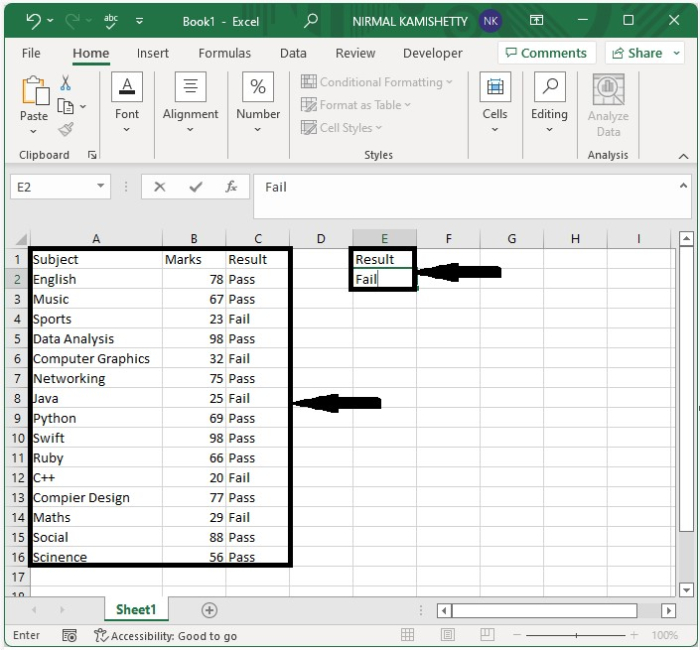
Task: Expand the formula bar chevron
Action: (x=683, y=186)
